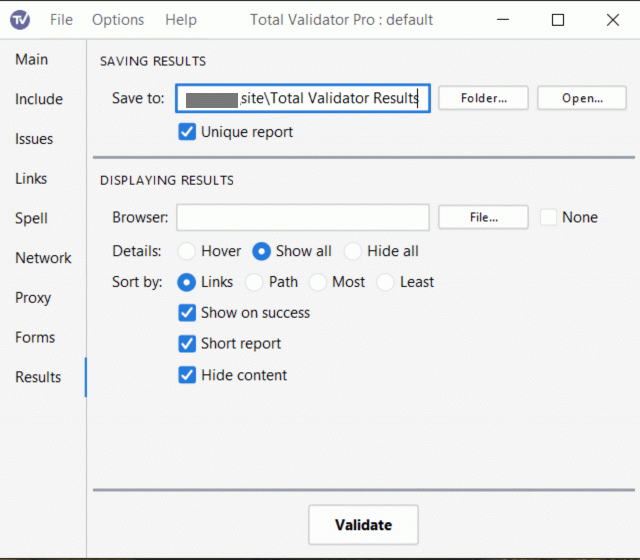Check the None browser checkbox
Screen dimensions: 640x560
coord(548,217)
